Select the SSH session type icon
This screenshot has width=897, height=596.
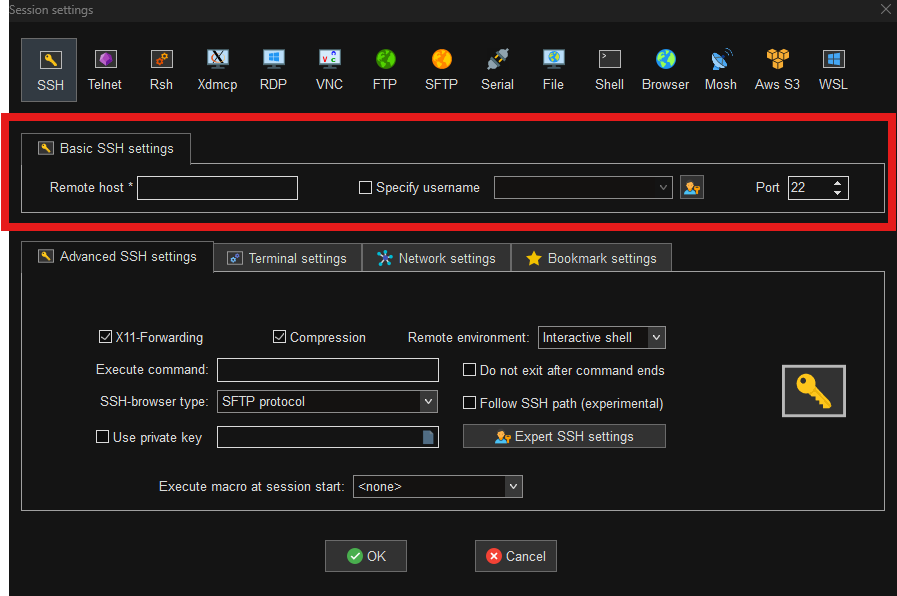point(49,70)
